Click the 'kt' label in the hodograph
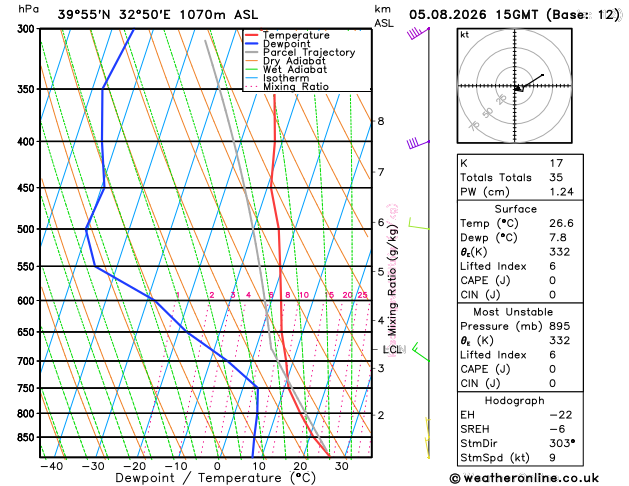This screenshot has height=486, width=629. 465,35
